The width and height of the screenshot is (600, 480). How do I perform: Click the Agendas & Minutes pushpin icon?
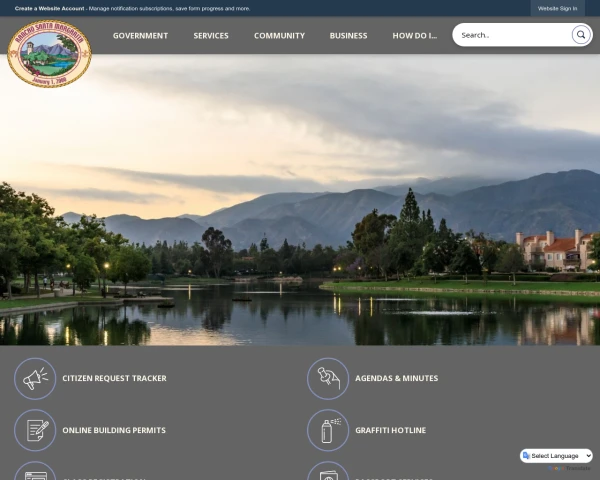tap(328, 379)
